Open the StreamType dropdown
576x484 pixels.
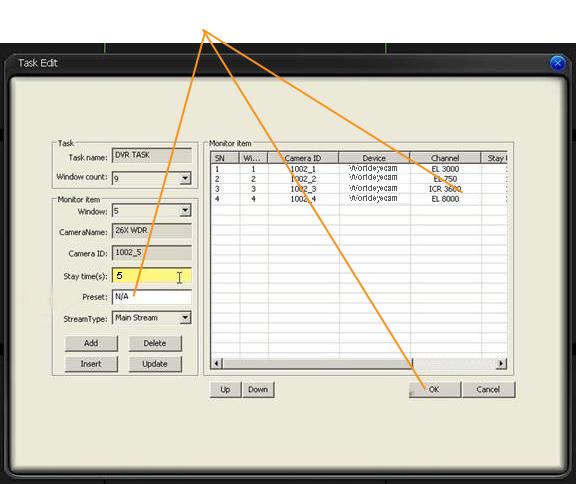185,318
